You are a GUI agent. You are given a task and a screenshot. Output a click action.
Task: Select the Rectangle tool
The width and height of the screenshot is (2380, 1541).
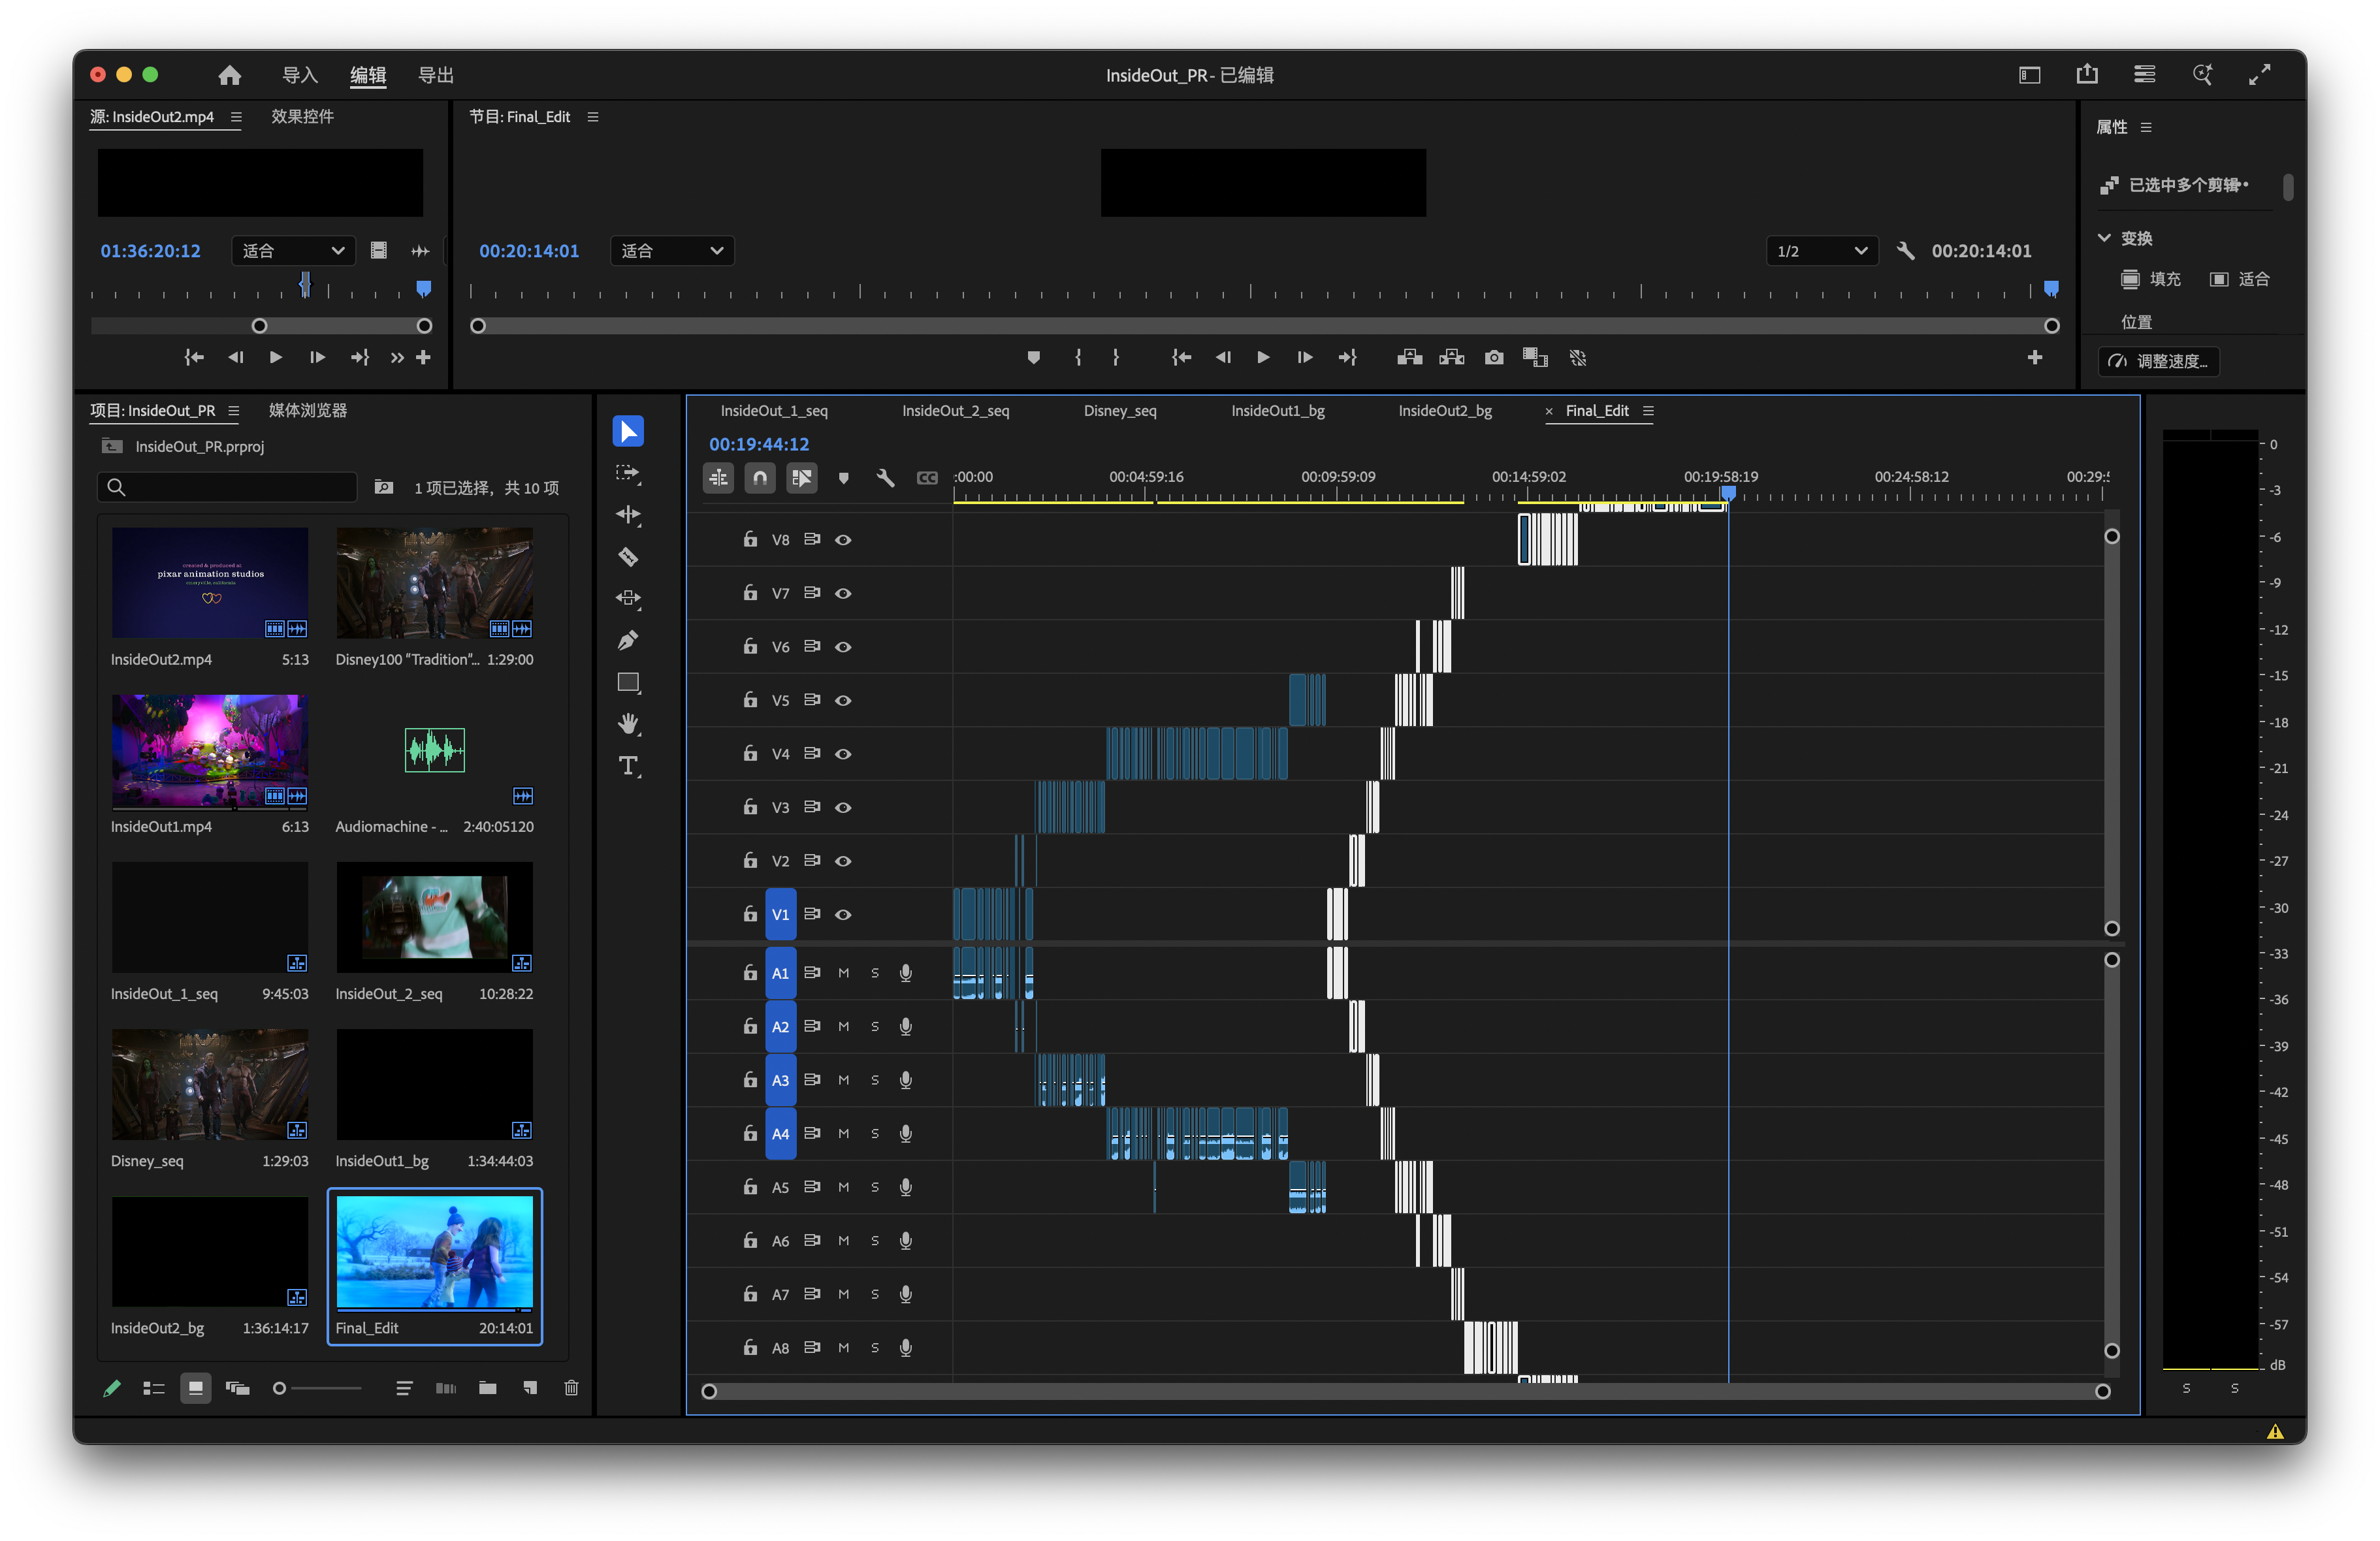628,683
